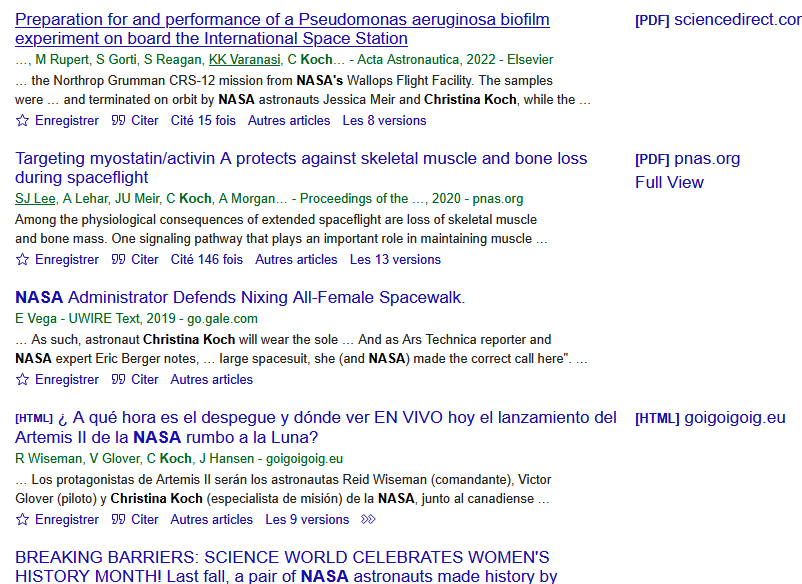Open Autres articles for Pseudomonas biofilm result
Screen dimensions: 802x584
point(289,121)
